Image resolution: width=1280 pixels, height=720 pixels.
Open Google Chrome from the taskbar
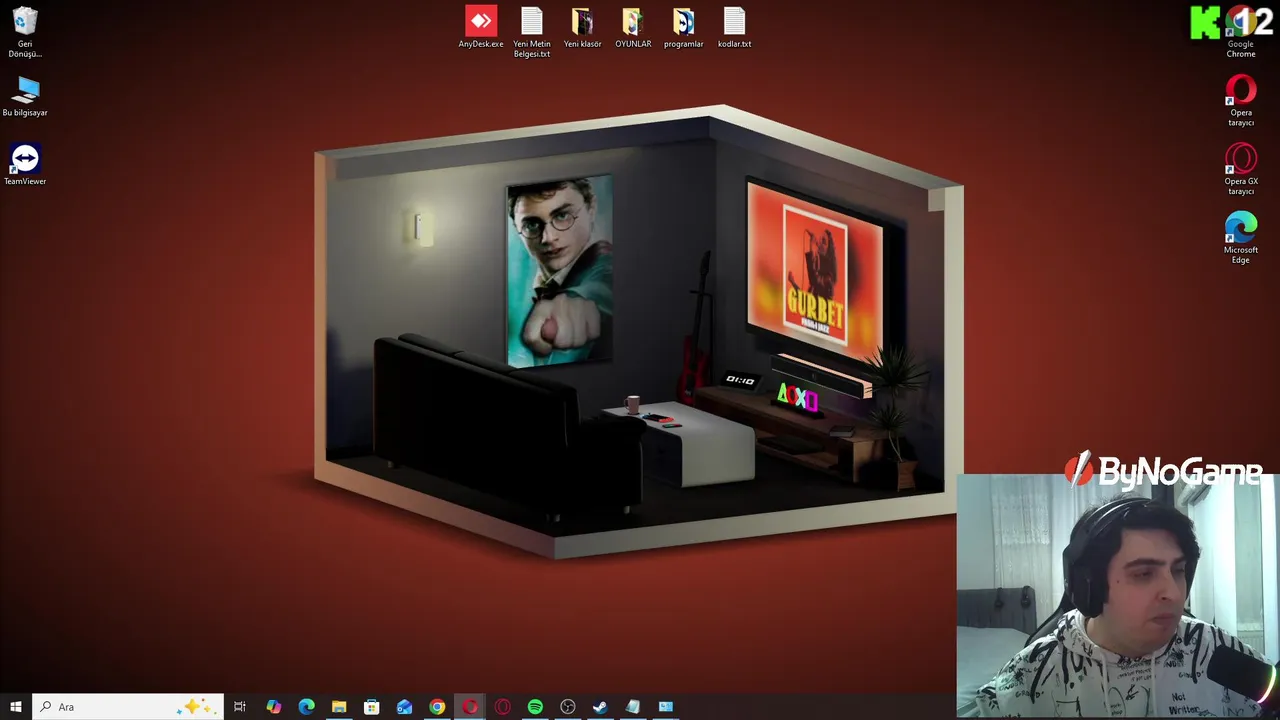tap(437, 707)
